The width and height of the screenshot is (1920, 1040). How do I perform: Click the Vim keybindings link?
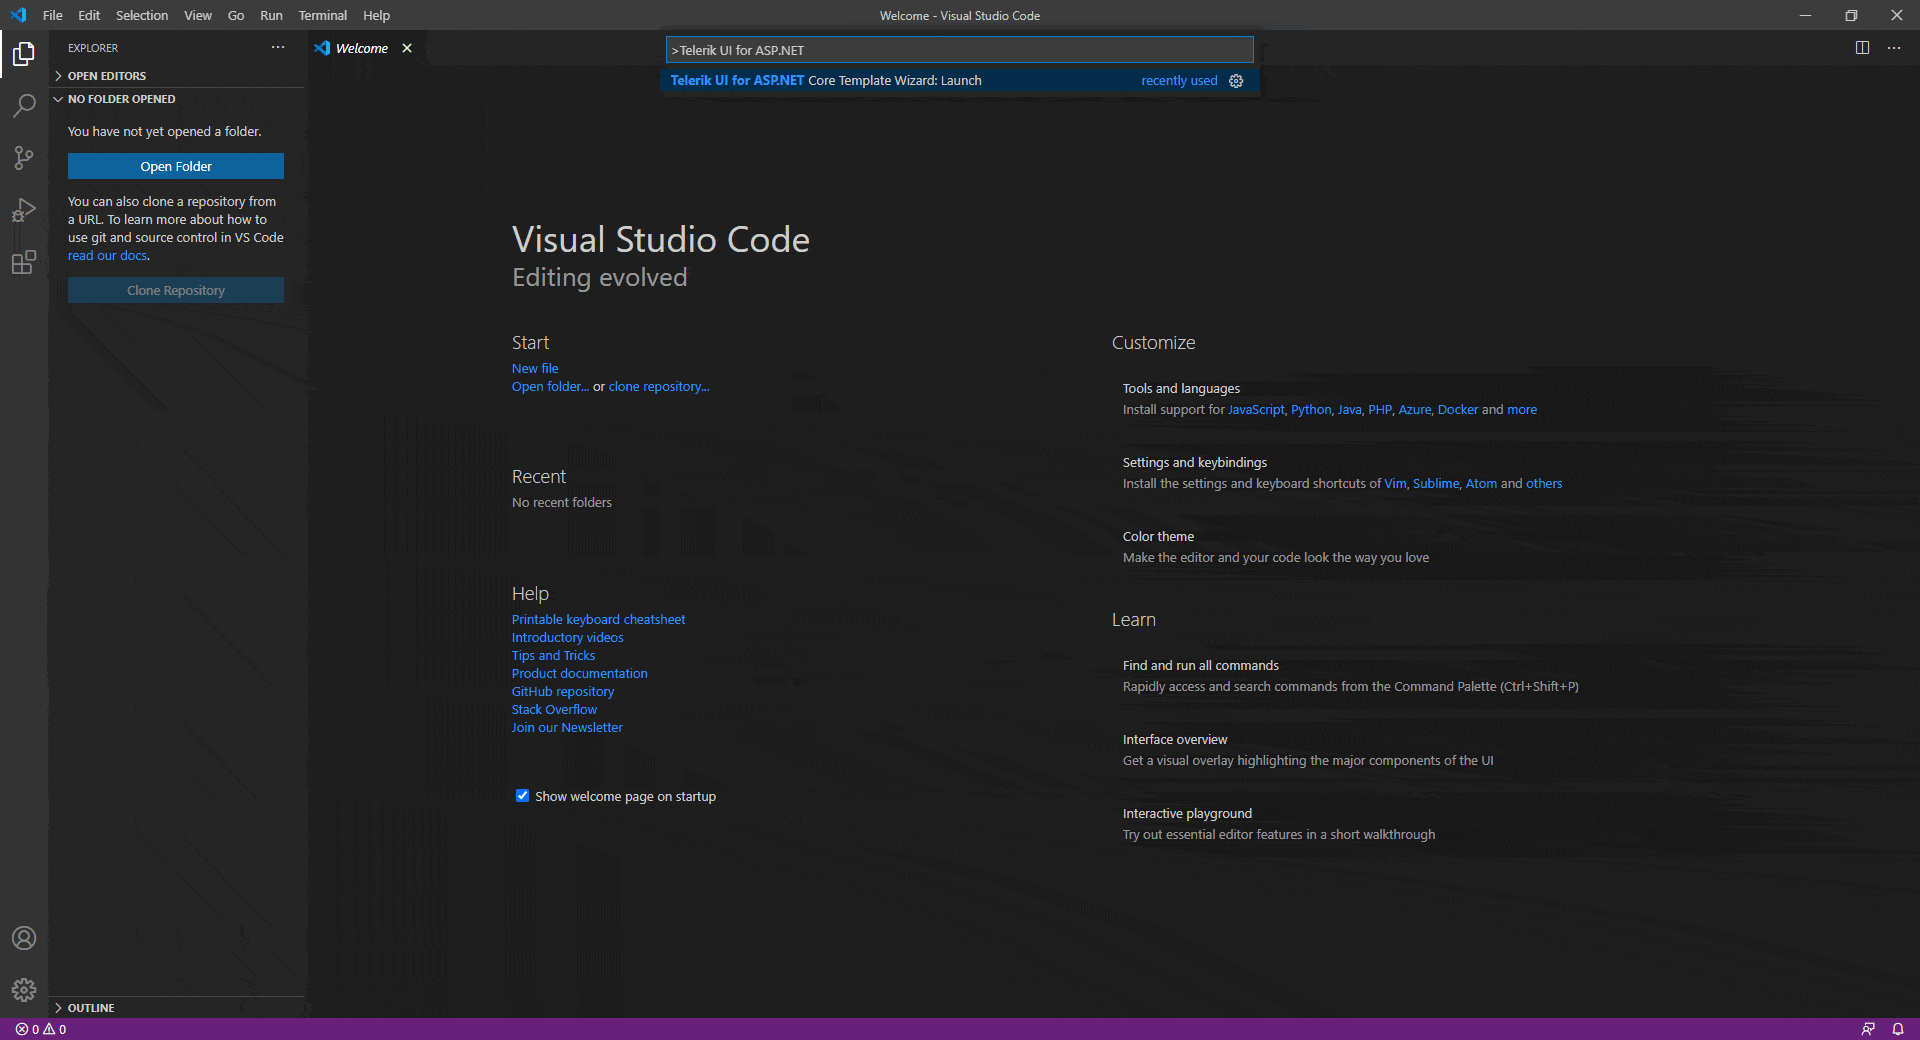pyautogui.click(x=1395, y=484)
